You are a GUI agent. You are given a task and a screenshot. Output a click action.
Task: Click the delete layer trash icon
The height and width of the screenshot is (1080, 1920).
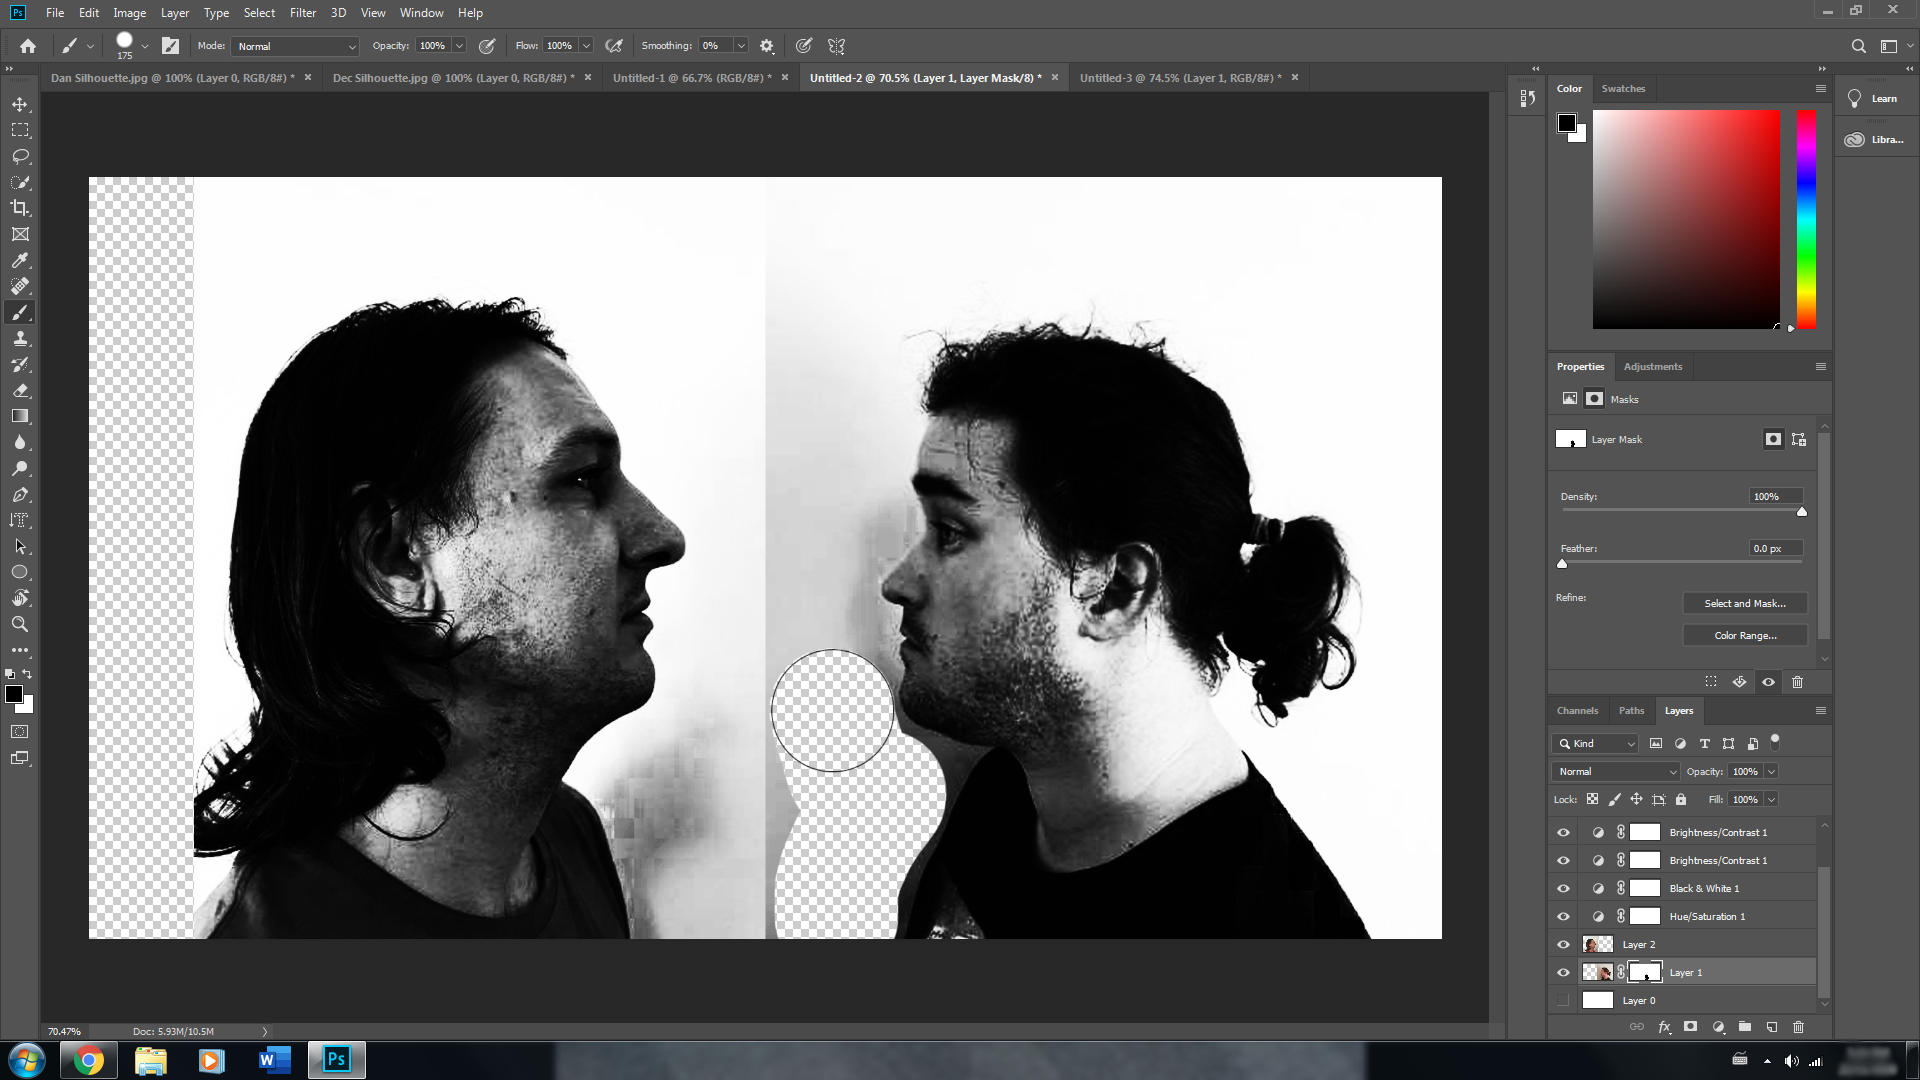(1798, 1027)
